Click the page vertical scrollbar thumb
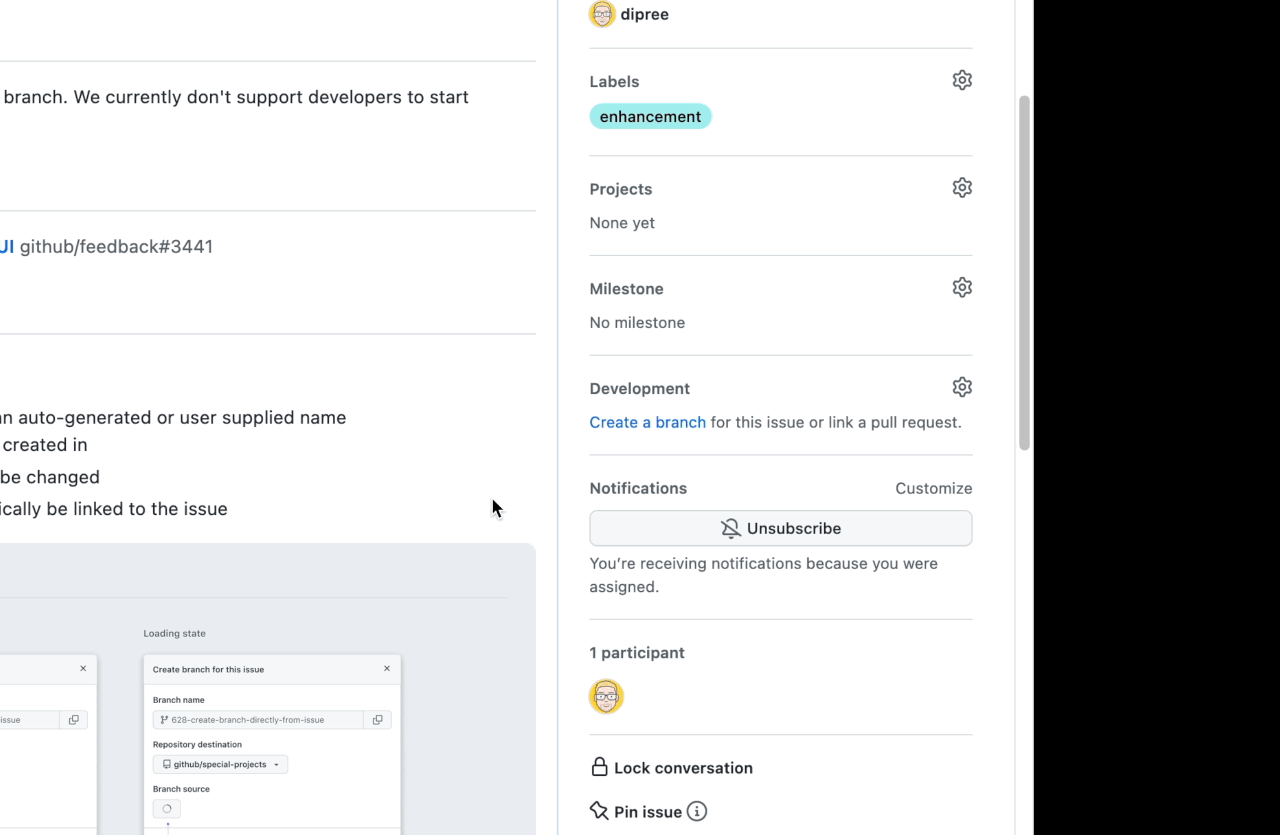Image resolution: width=1280 pixels, height=835 pixels. point(1024,273)
